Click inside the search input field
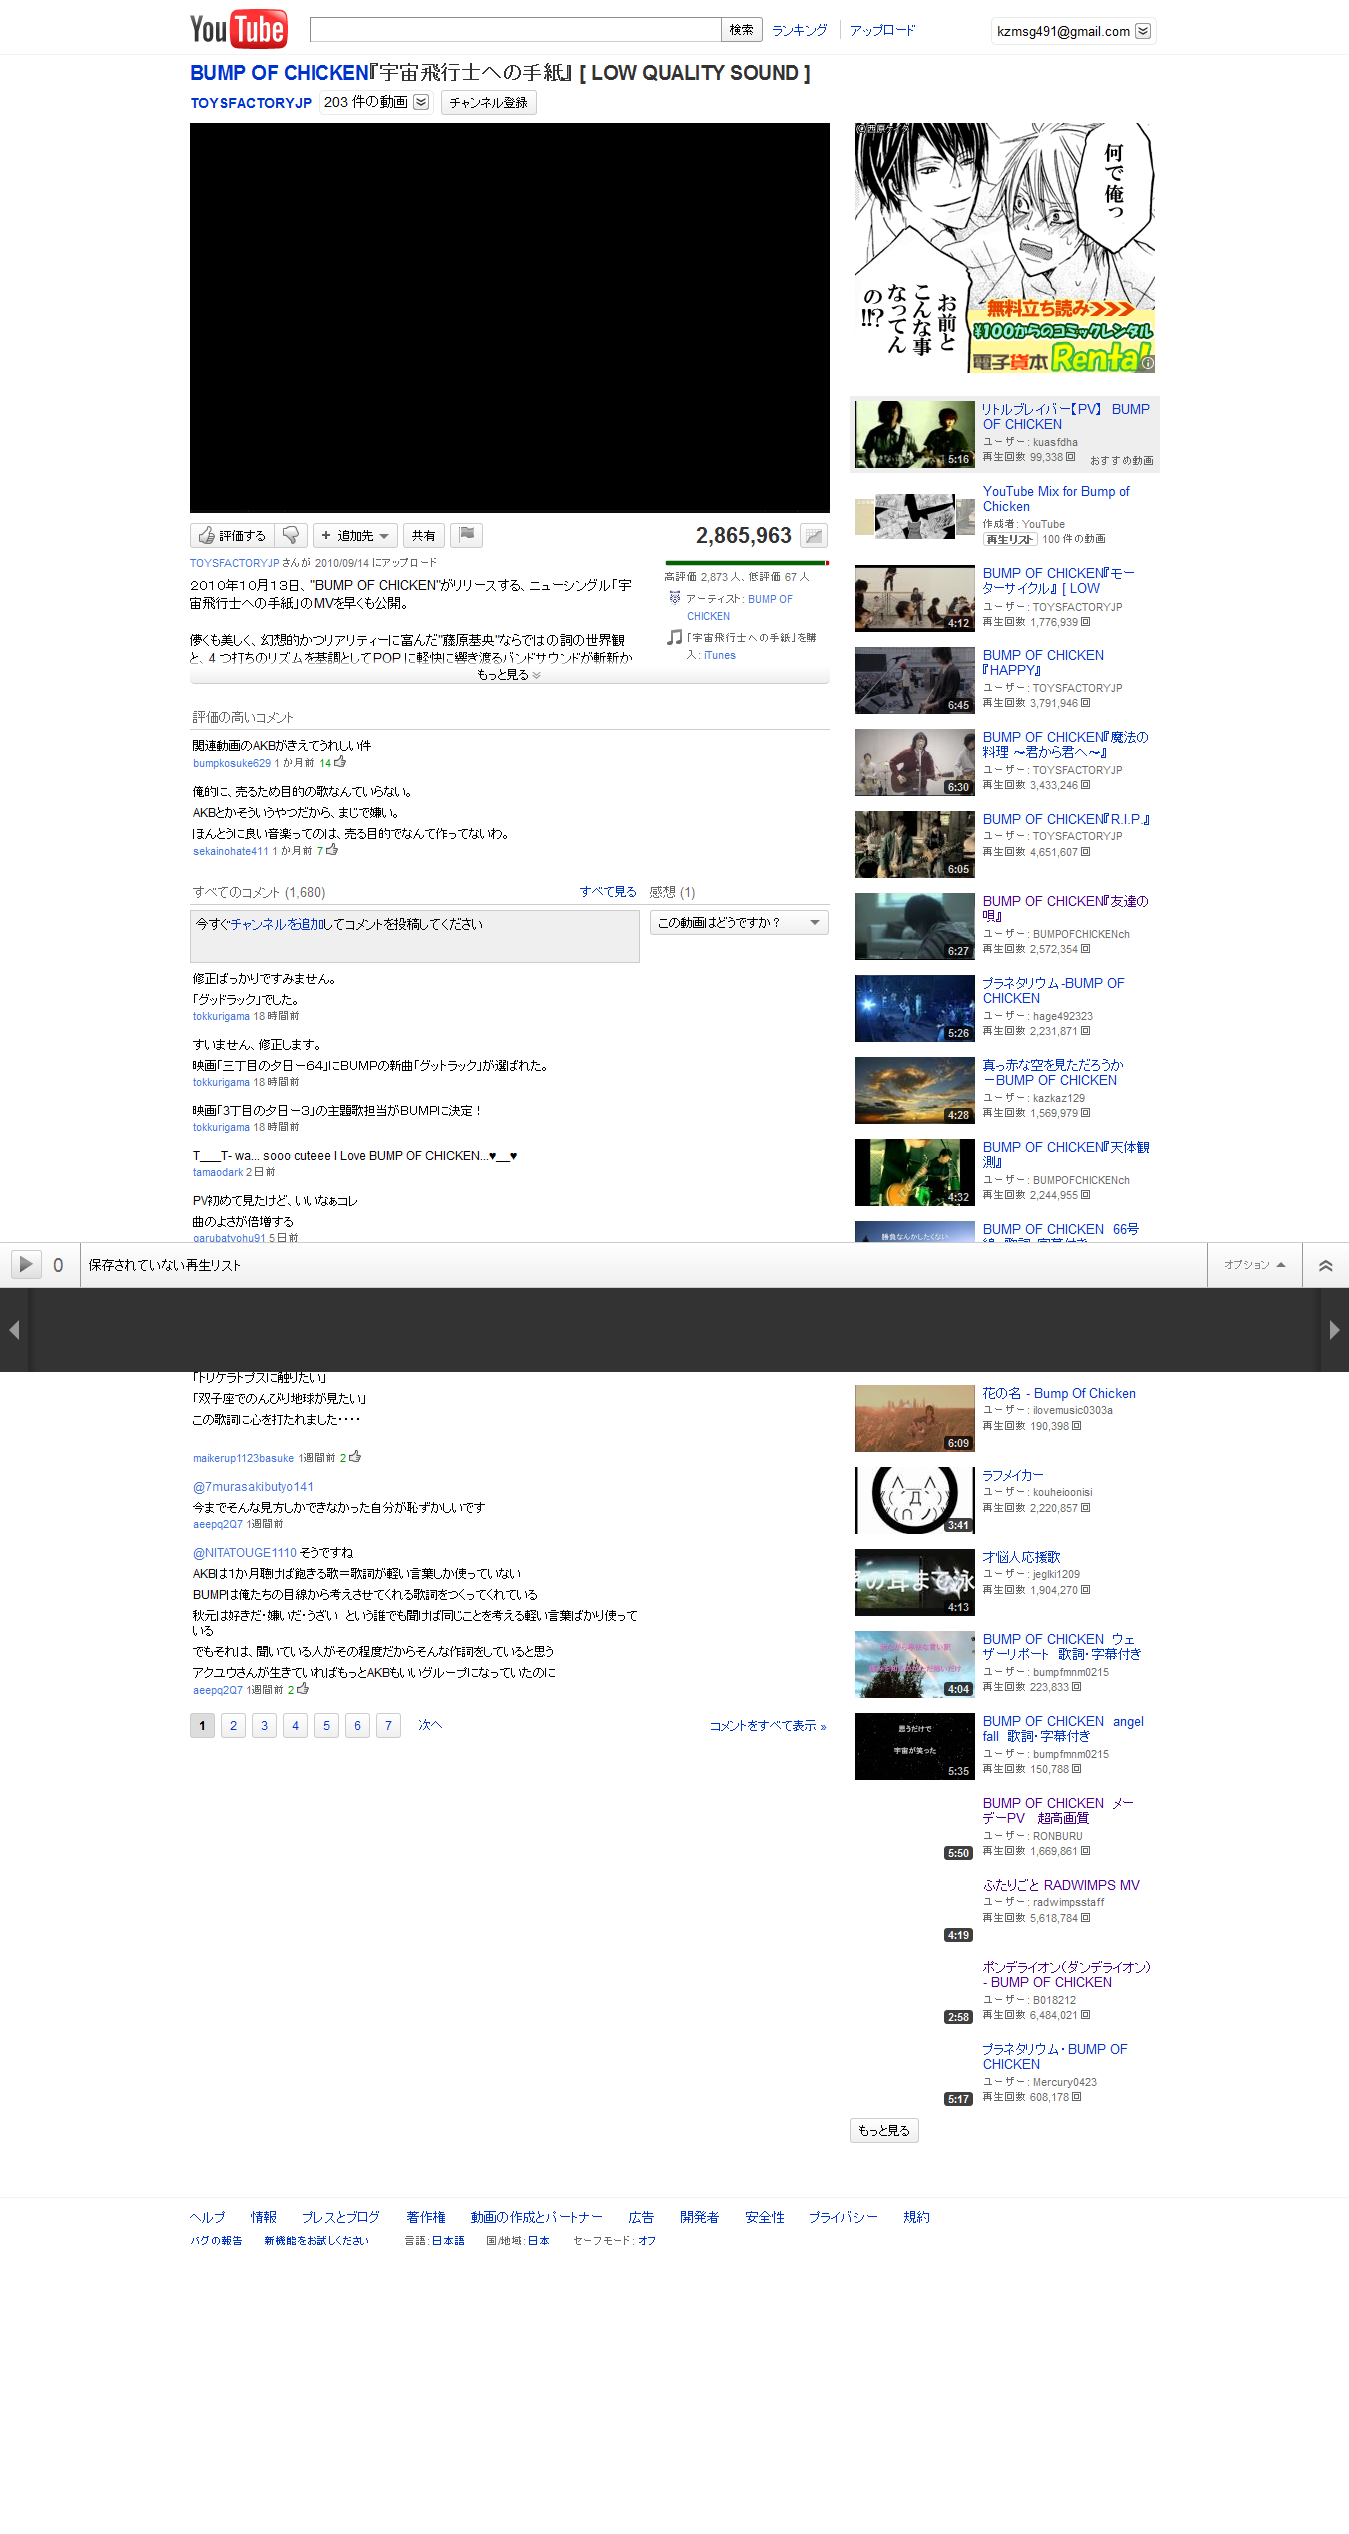The image size is (1349, 2534). click(x=516, y=30)
